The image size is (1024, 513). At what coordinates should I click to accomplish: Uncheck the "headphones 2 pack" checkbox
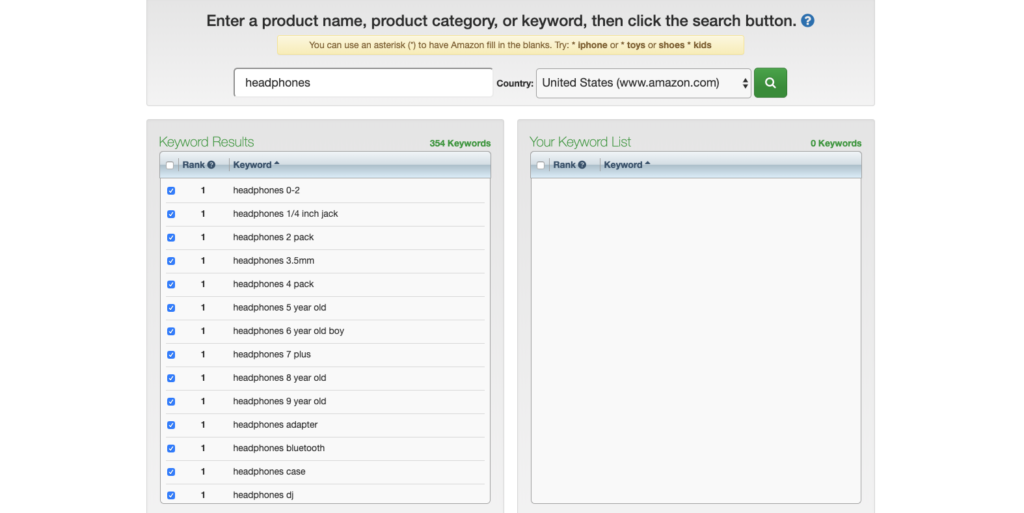(x=171, y=238)
